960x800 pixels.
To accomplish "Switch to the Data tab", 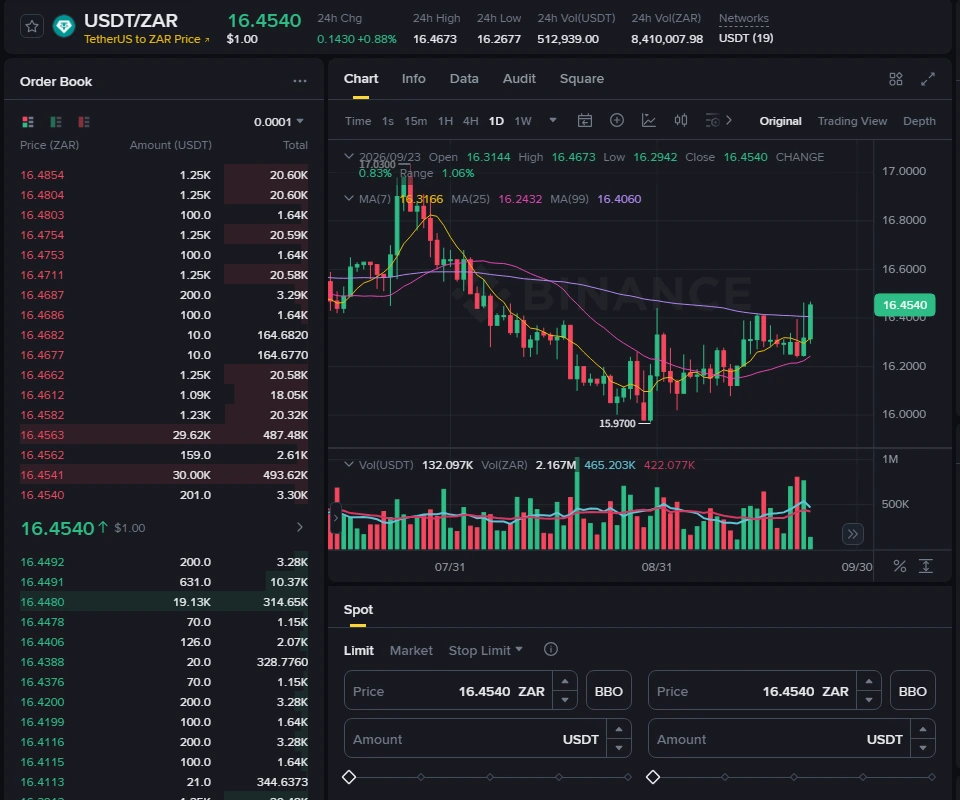I will point(464,78).
